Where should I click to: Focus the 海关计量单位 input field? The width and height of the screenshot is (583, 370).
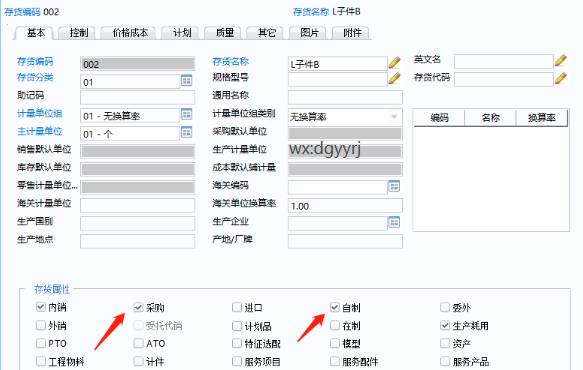138,205
